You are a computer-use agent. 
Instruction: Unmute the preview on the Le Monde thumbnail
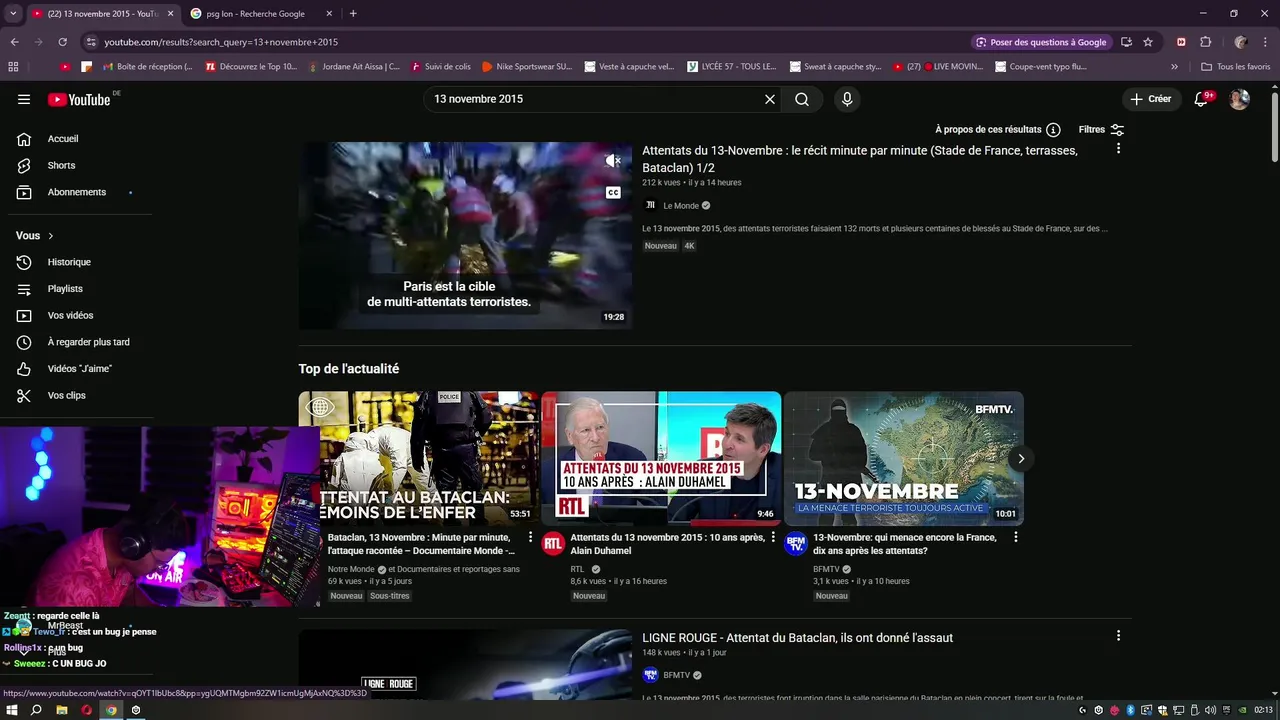[613, 160]
